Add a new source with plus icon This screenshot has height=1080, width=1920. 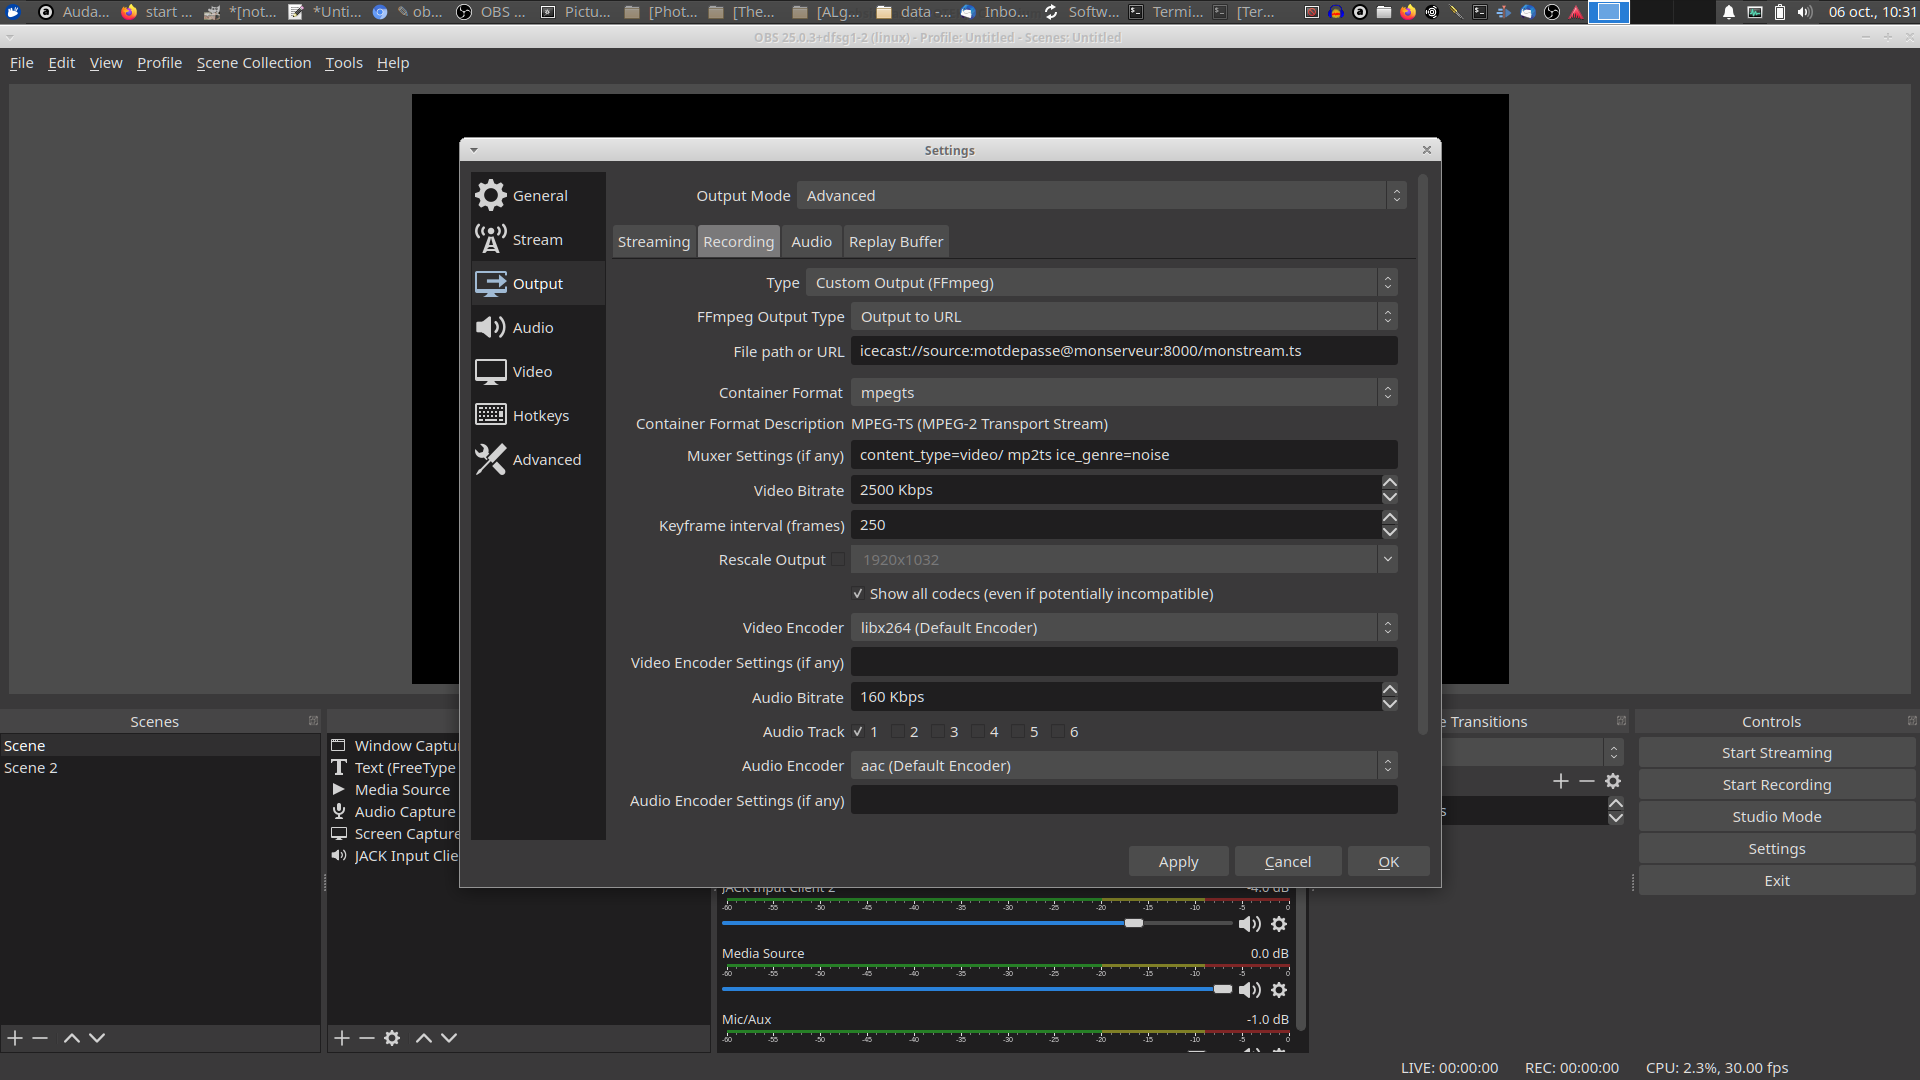click(x=342, y=1038)
